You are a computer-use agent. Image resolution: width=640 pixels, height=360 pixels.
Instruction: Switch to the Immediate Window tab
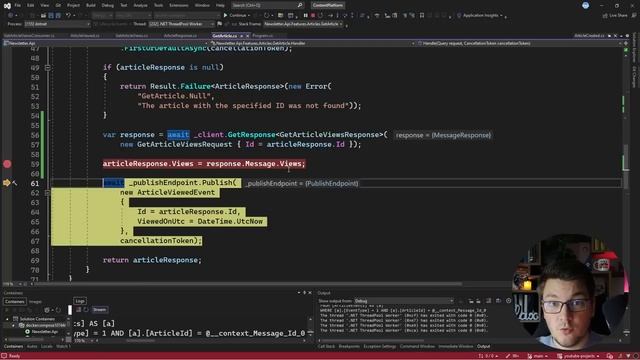pos(456,347)
